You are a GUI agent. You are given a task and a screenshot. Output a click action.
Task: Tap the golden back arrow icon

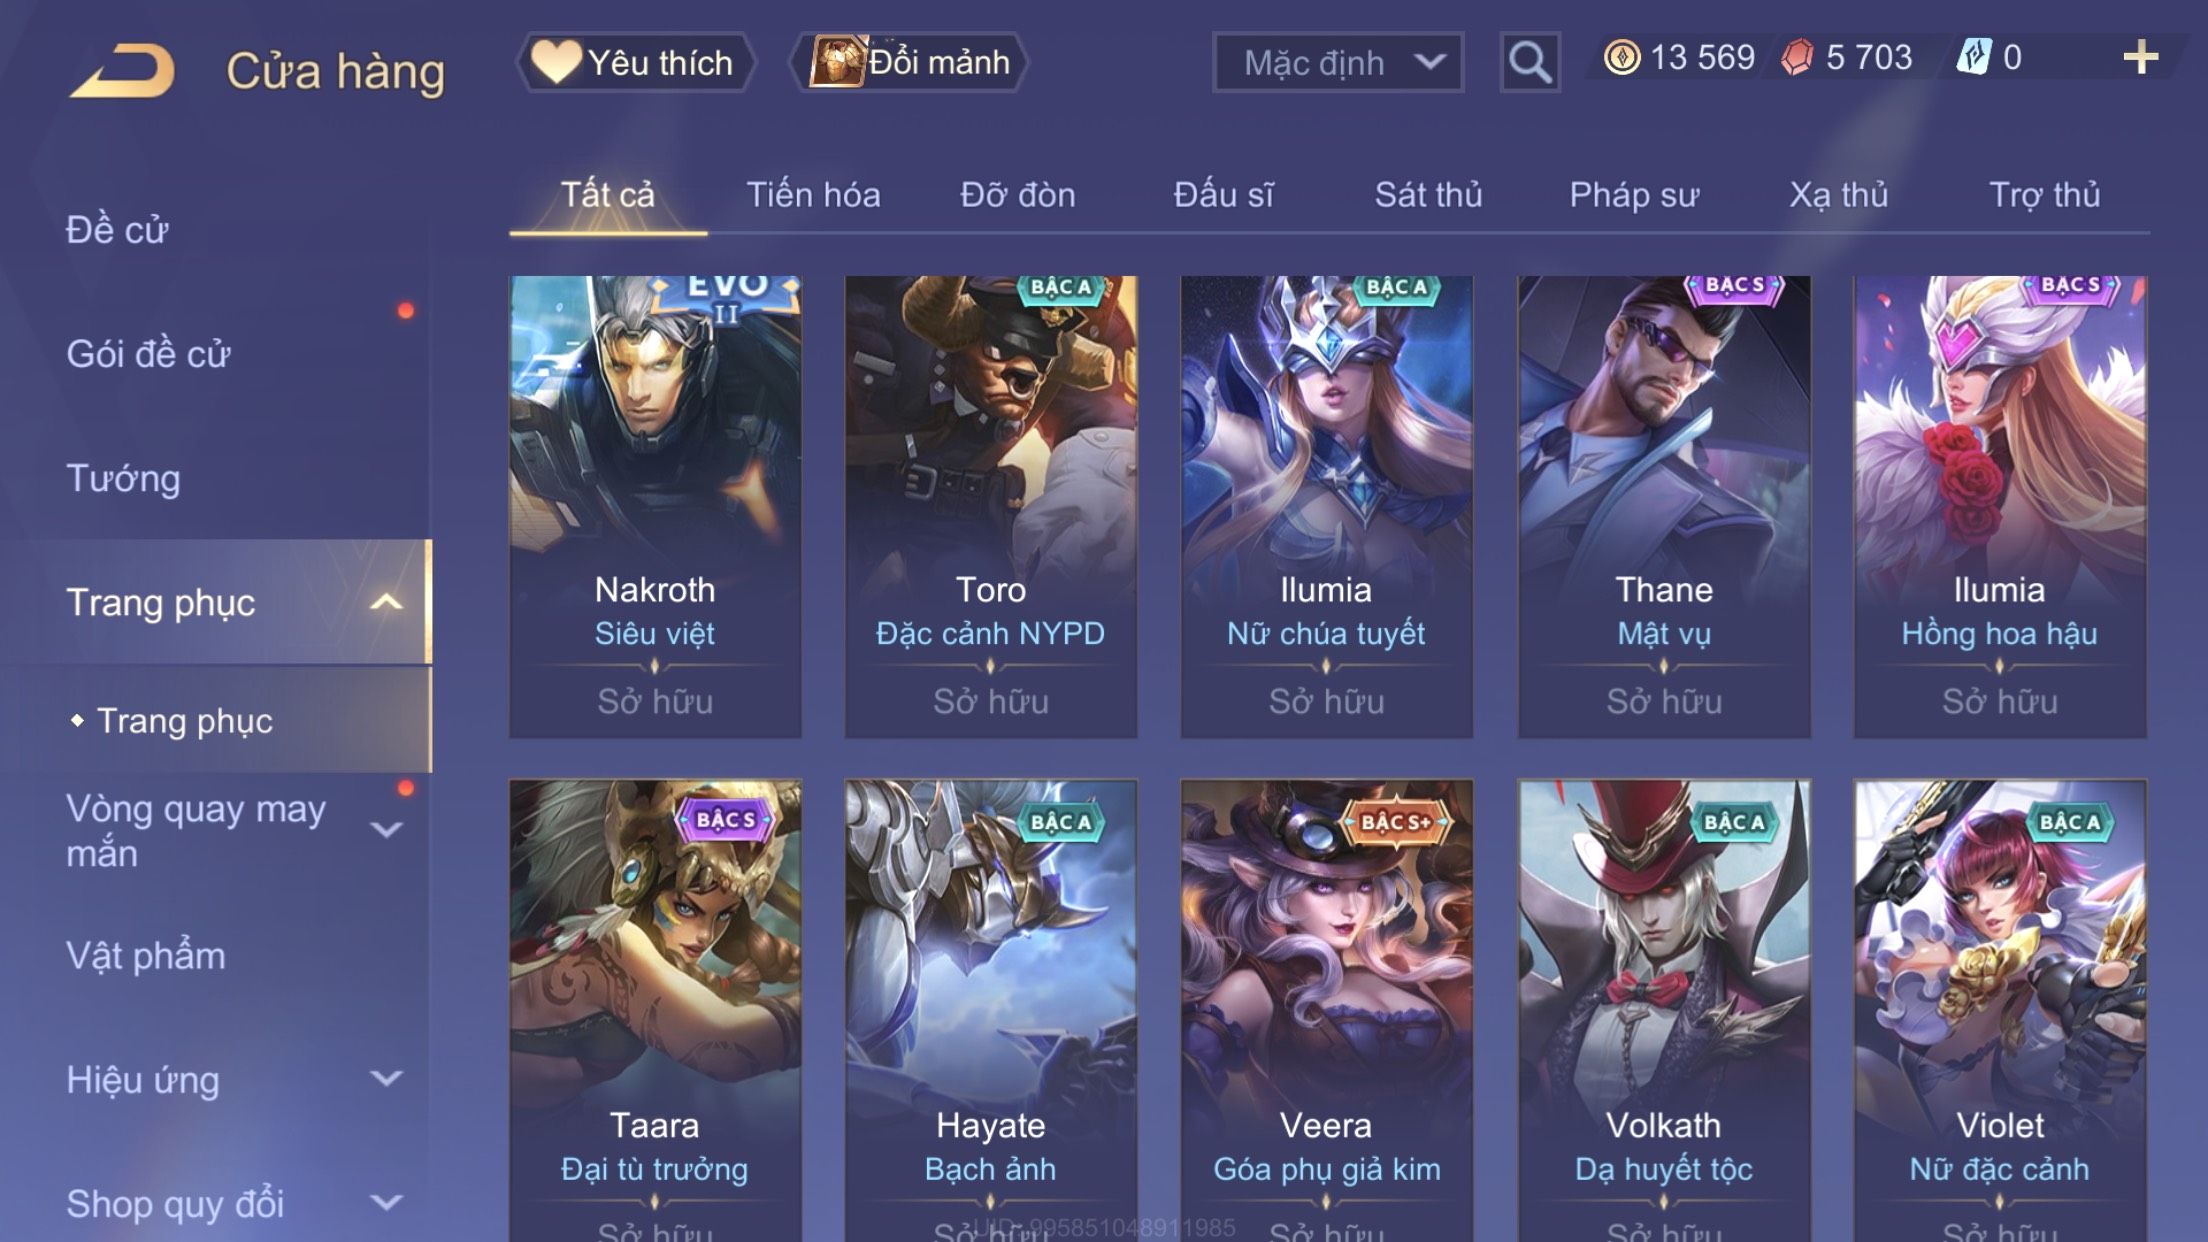[x=123, y=70]
